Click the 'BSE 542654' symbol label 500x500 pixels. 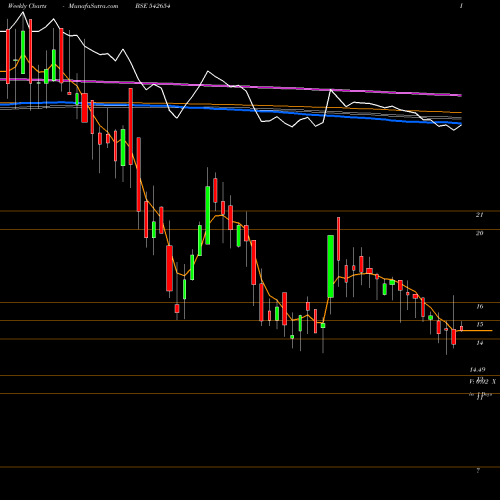coord(153,6)
